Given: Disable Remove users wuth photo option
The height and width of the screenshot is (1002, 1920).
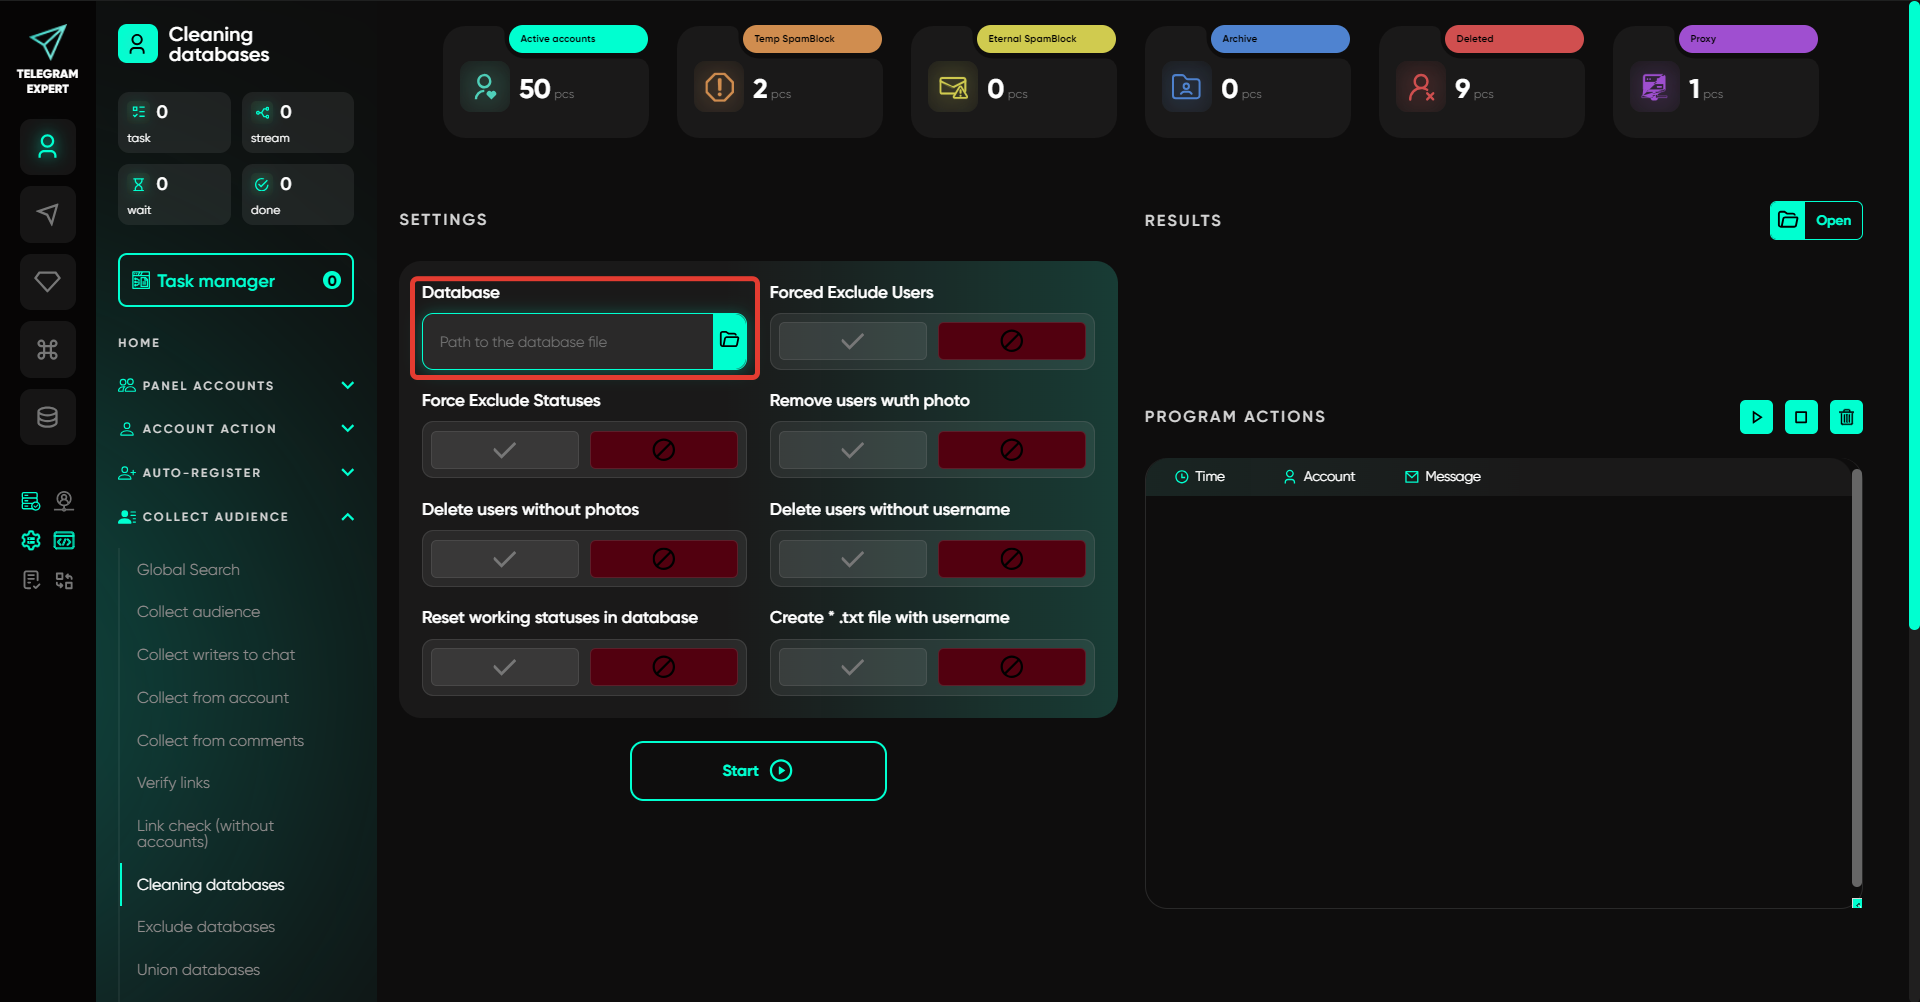Looking at the screenshot, I should pos(1011,450).
